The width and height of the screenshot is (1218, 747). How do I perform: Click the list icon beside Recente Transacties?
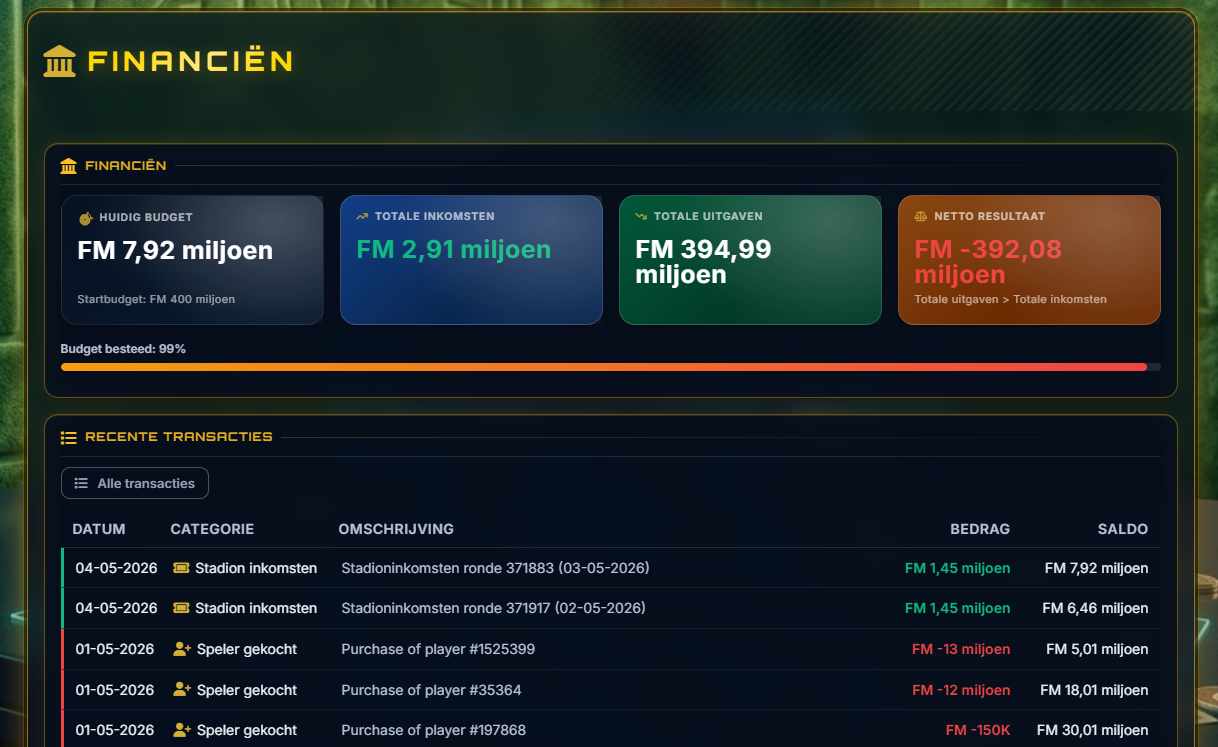(69, 437)
